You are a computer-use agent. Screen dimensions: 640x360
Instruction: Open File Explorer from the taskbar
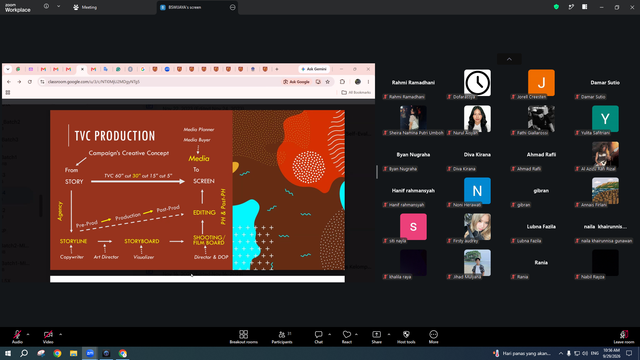pyautogui.click(x=73, y=353)
